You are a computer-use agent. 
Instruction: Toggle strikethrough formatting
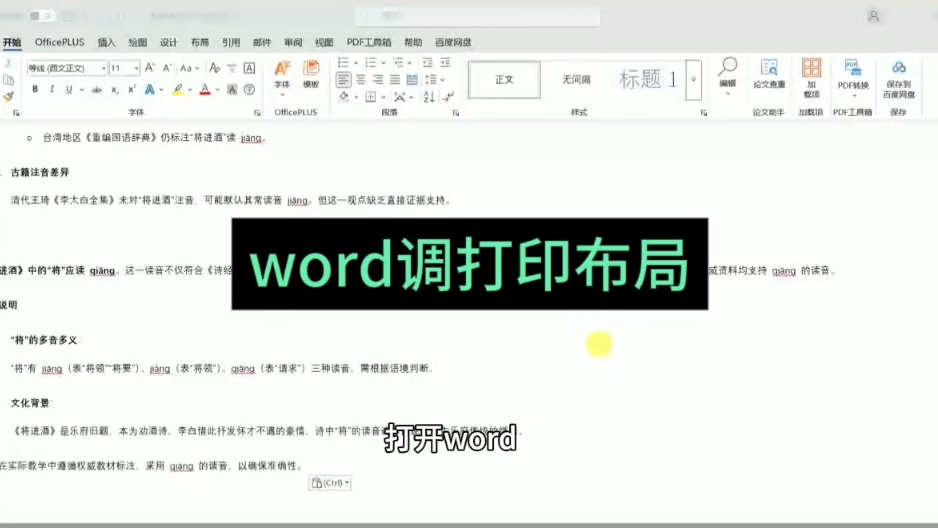tap(96, 90)
